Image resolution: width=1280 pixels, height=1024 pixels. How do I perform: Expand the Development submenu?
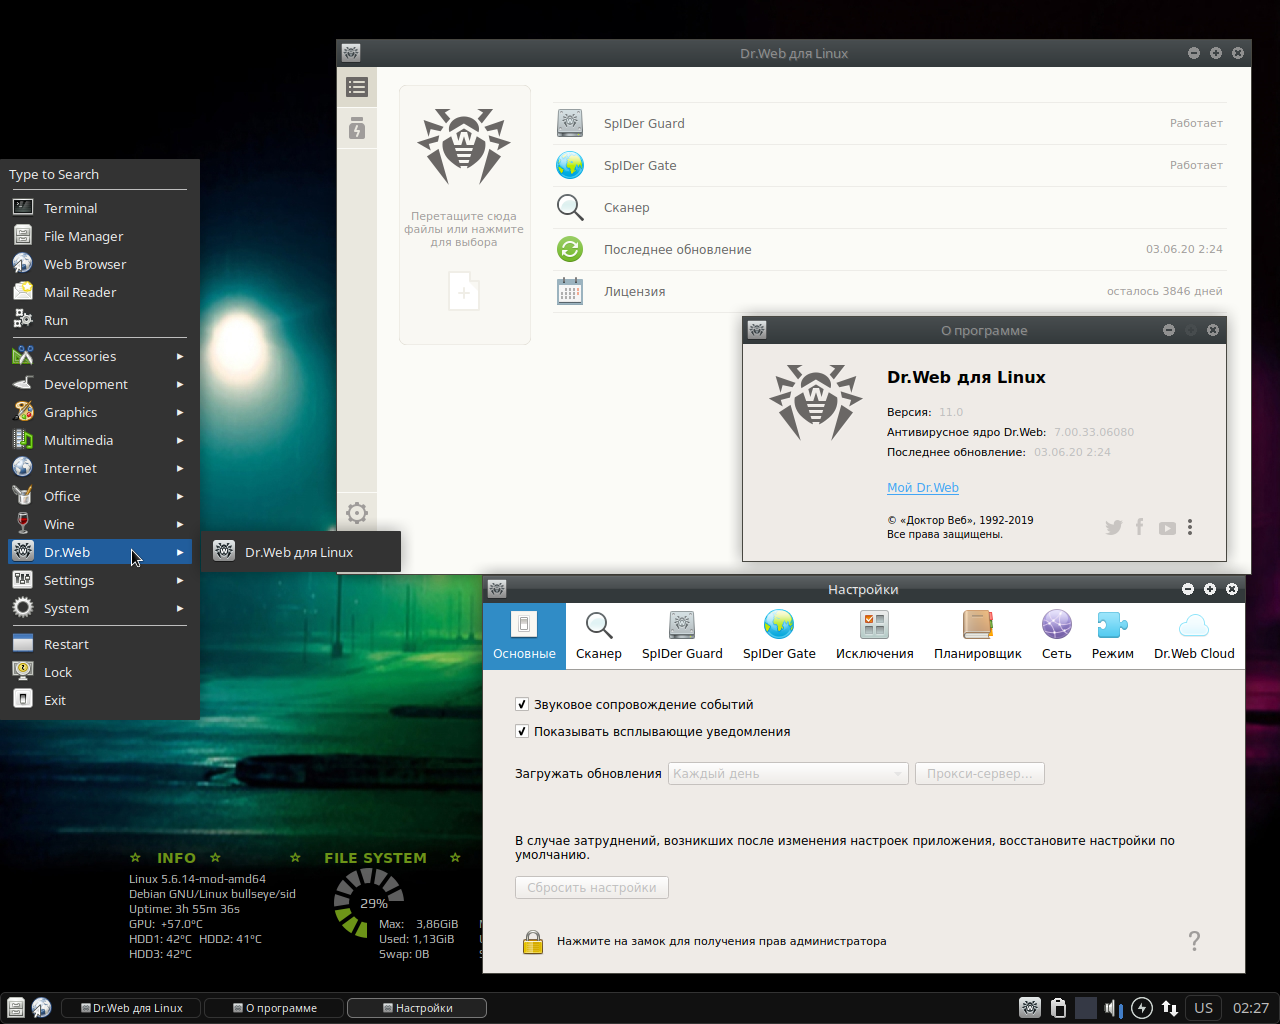point(99,384)
